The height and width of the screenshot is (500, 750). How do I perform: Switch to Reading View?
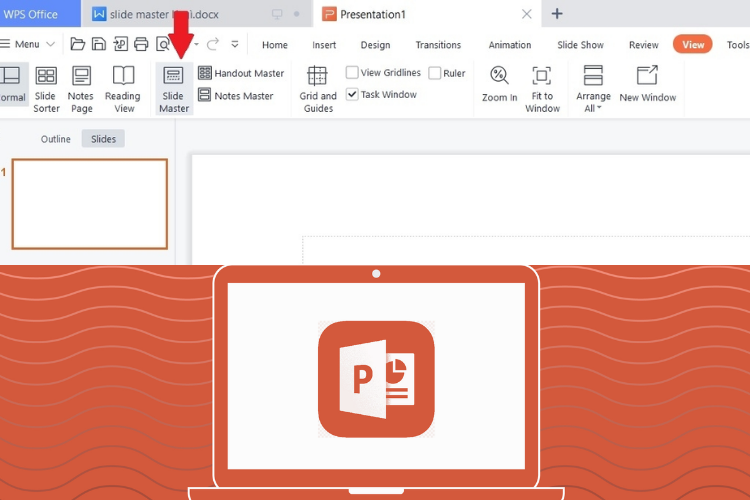click(x=123, y=89)
